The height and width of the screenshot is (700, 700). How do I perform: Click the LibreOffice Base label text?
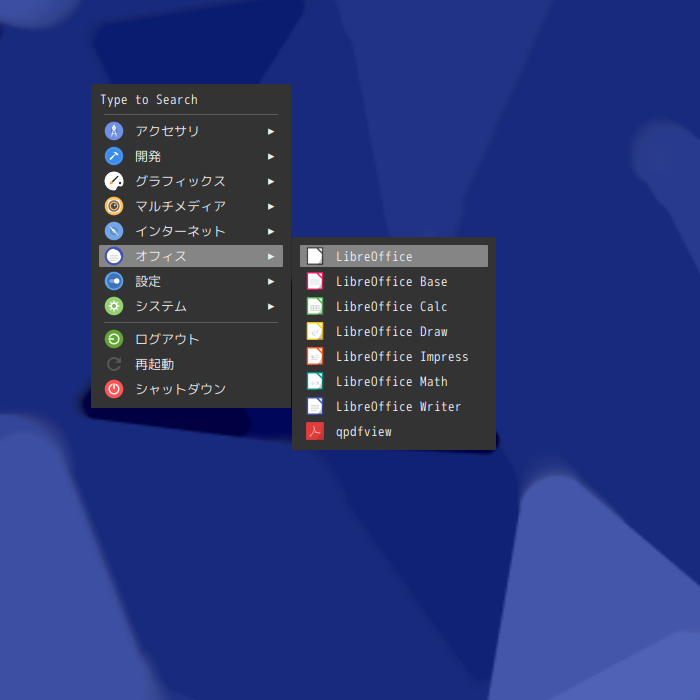tap(392, 281)
